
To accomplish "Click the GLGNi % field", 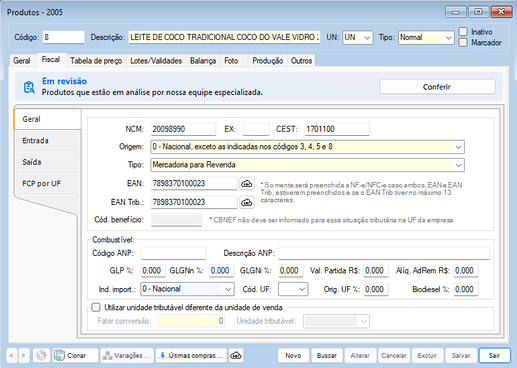I will (291, 271).
